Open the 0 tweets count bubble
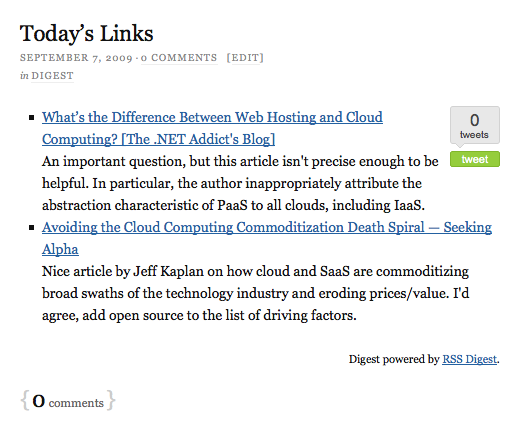Viewport: 517px width, 434px height. pyautogui.click(x=475, y=126)
